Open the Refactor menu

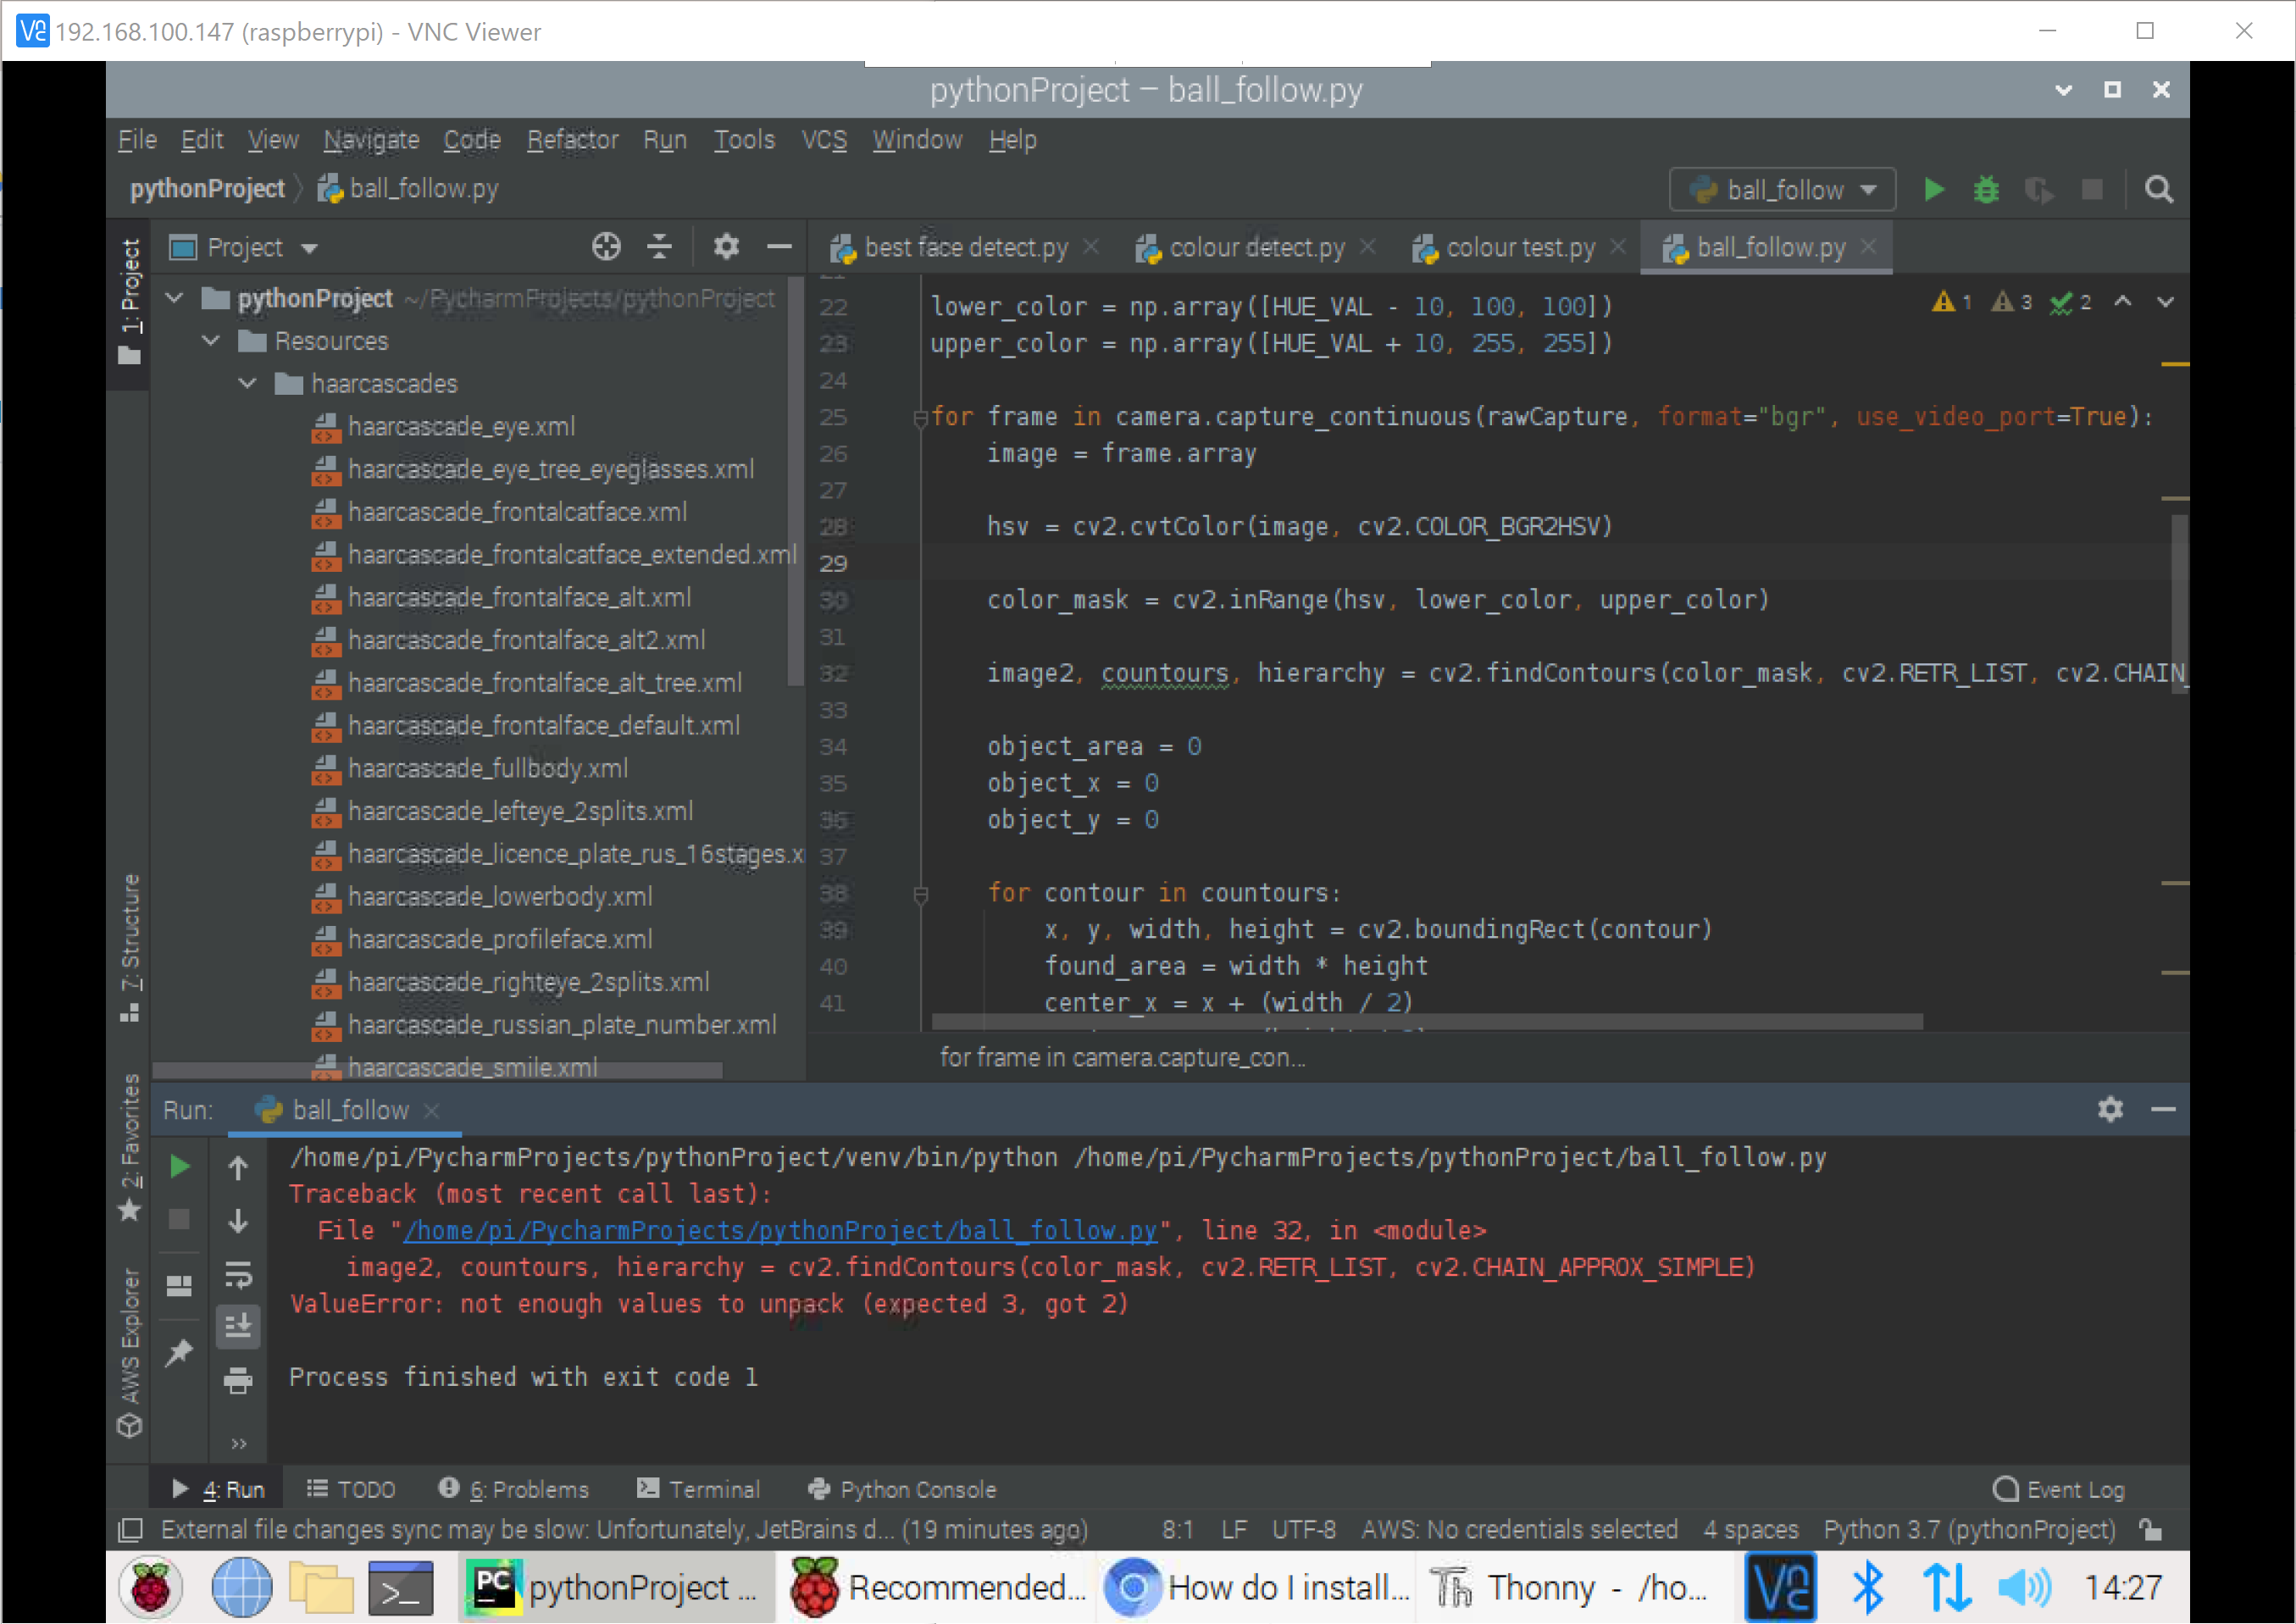coord(572,139)
